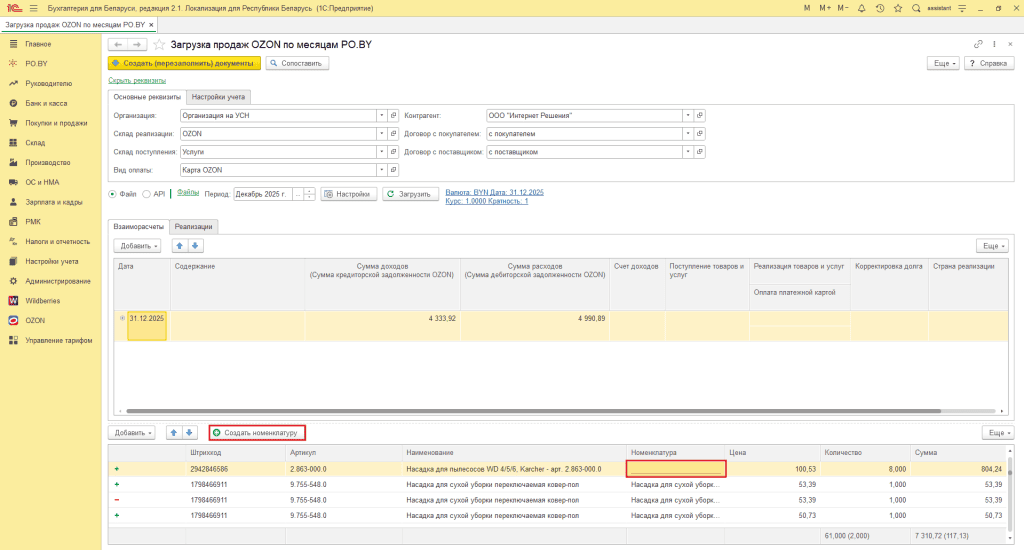
Task: Open Склад section in sidebar
Action: coord(35,142)
